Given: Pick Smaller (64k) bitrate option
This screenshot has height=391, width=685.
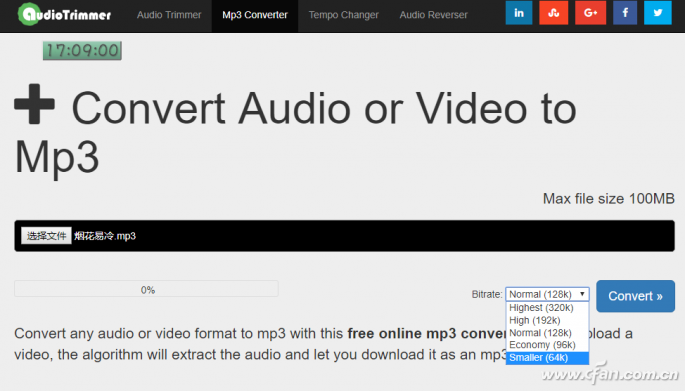Looking at the screenshot, I should click(x=547, y=357).
